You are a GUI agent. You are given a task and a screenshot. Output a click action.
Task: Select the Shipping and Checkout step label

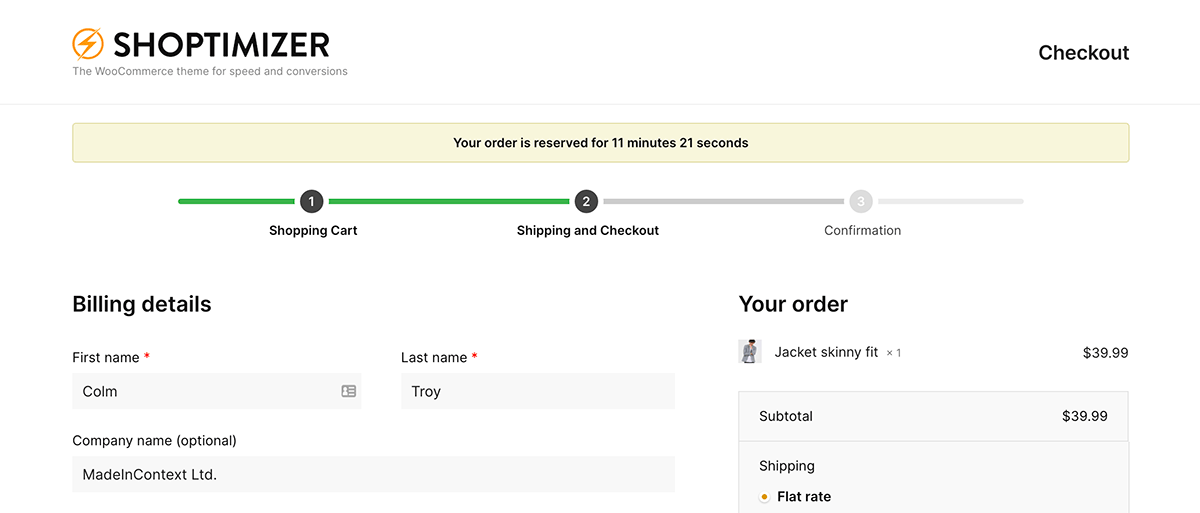(x=588, y=230)
